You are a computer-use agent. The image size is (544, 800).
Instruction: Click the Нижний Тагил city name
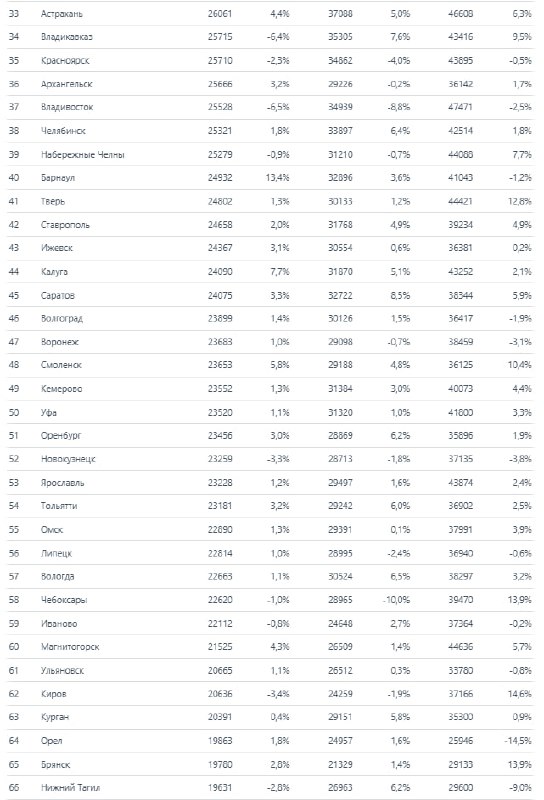coord(70,788)
